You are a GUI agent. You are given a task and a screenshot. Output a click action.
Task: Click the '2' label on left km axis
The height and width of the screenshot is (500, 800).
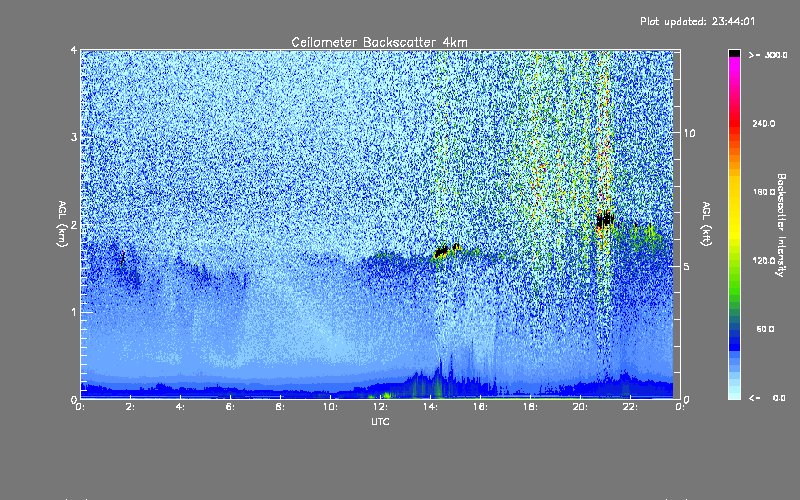coord(74,224)
